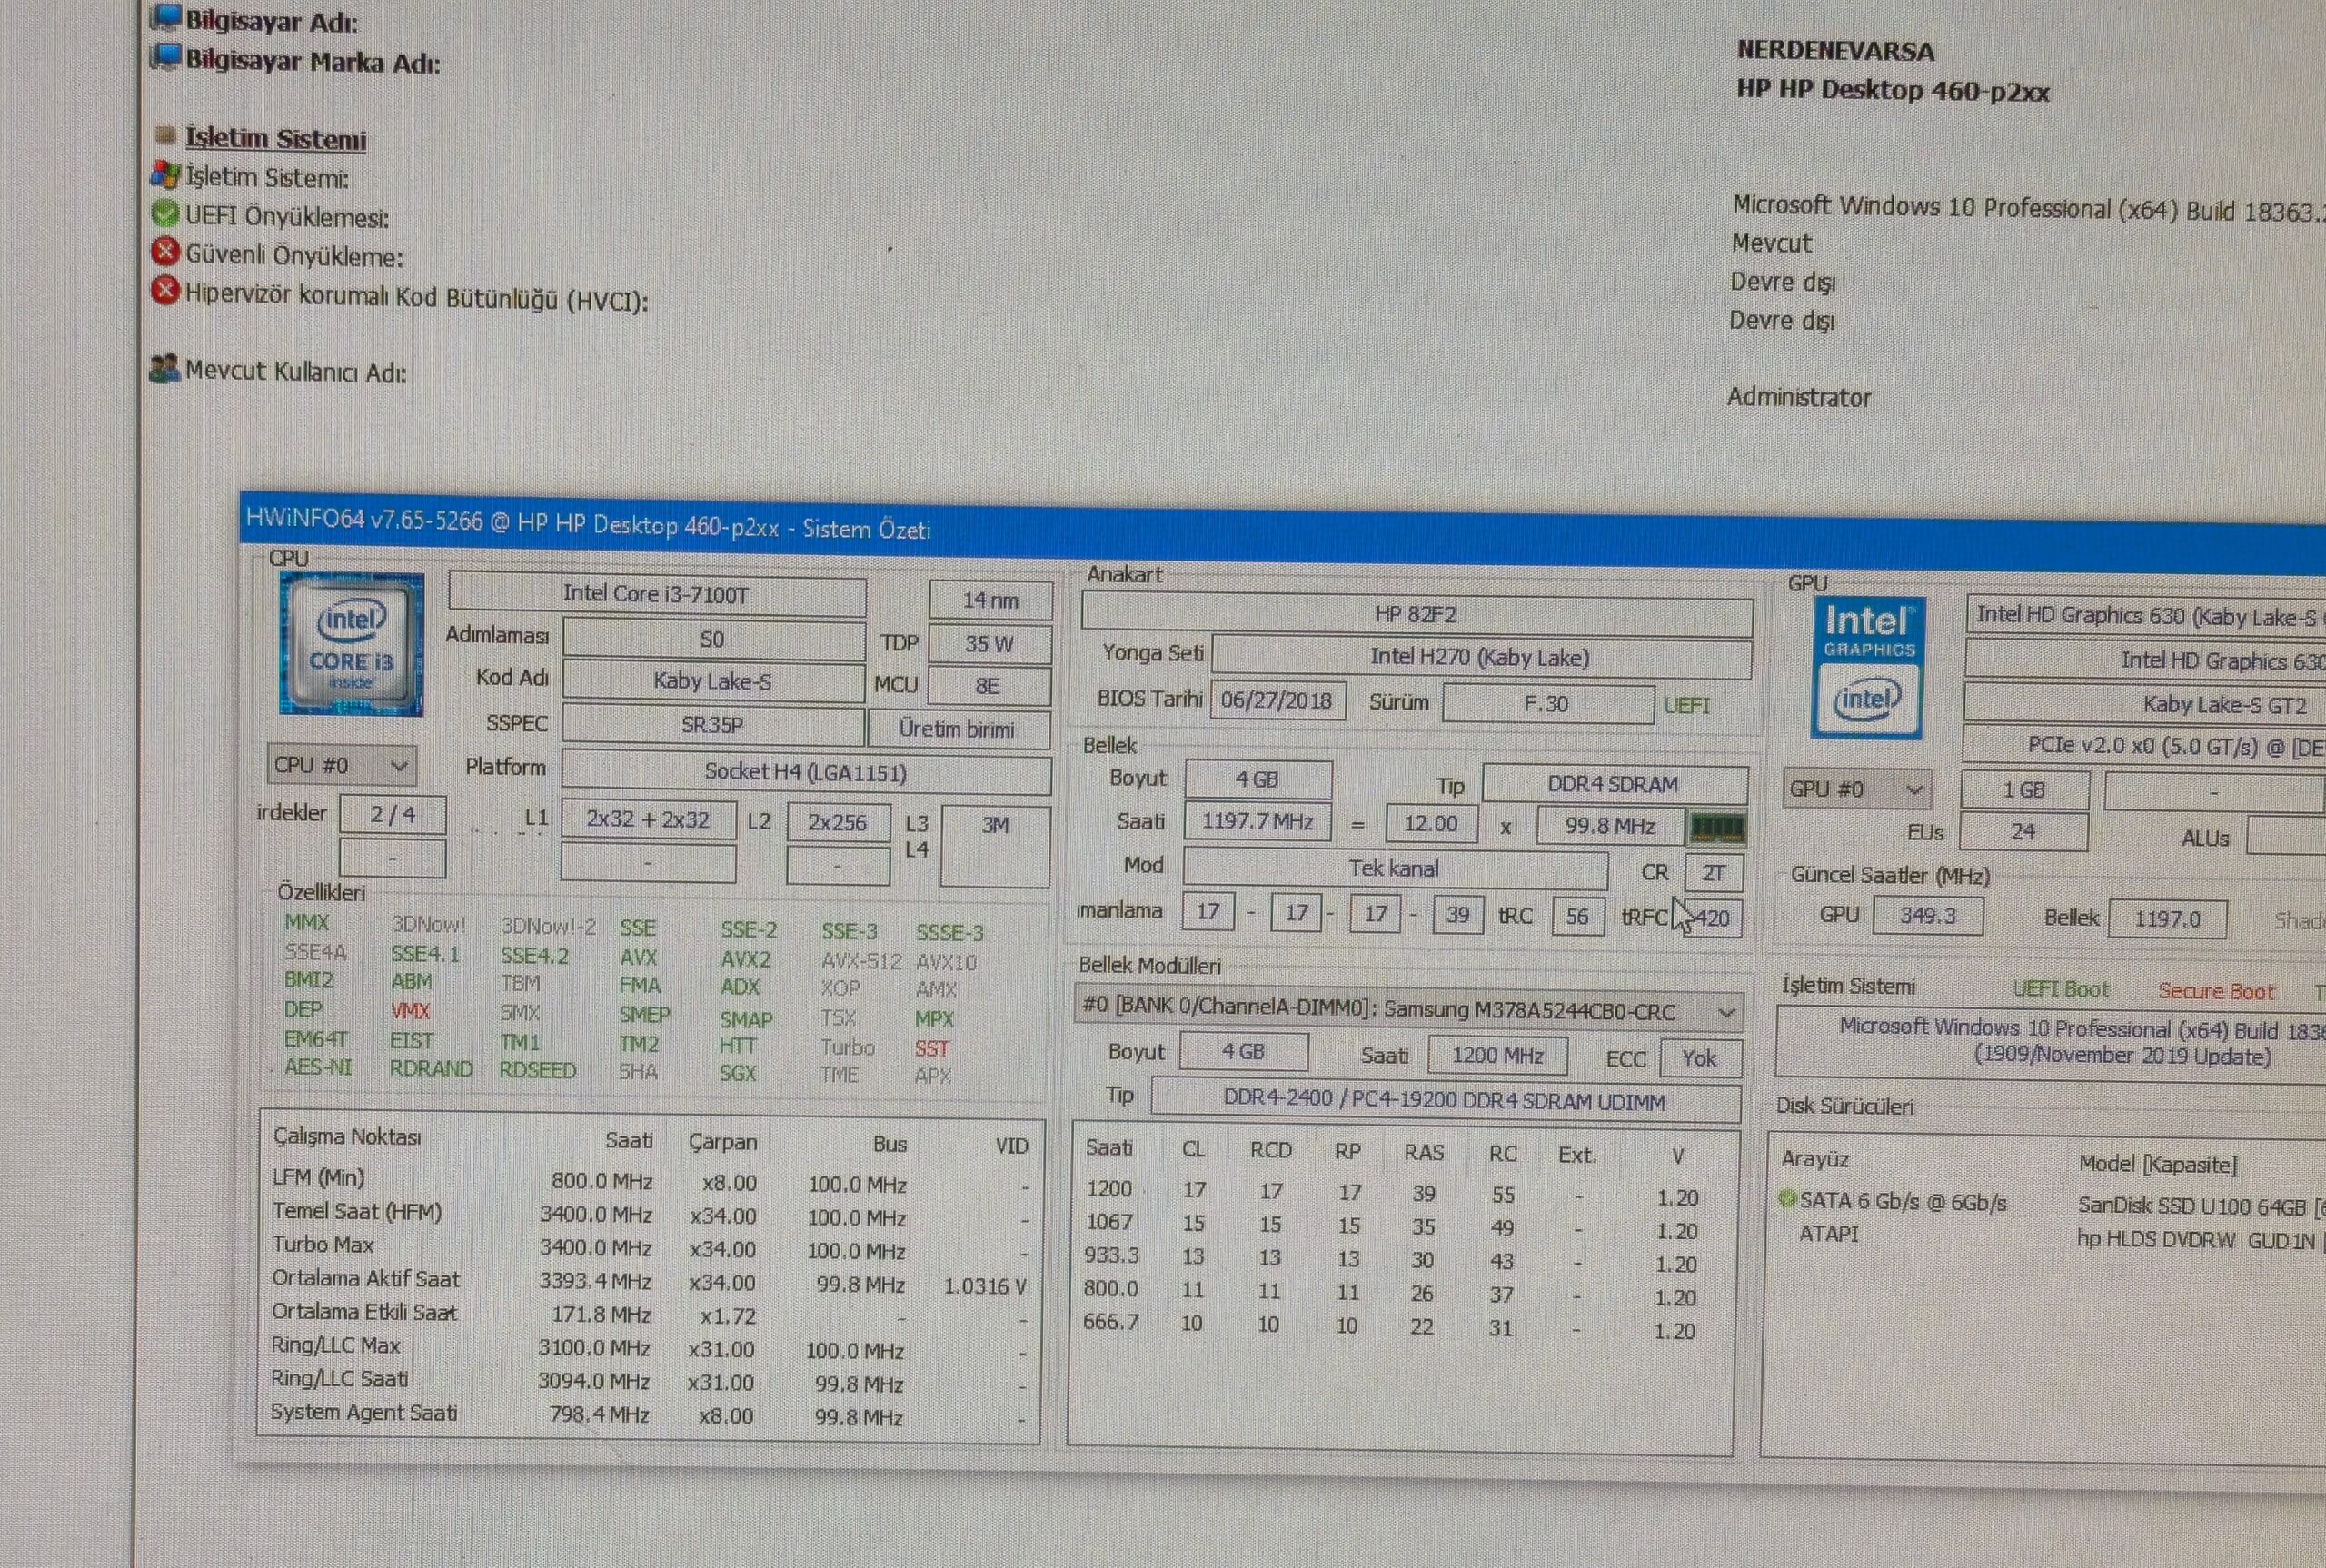Click the Kaby Lake-S code name field
The height and width of the screenshot is (1568, 2326).
[x=713, y=681]
